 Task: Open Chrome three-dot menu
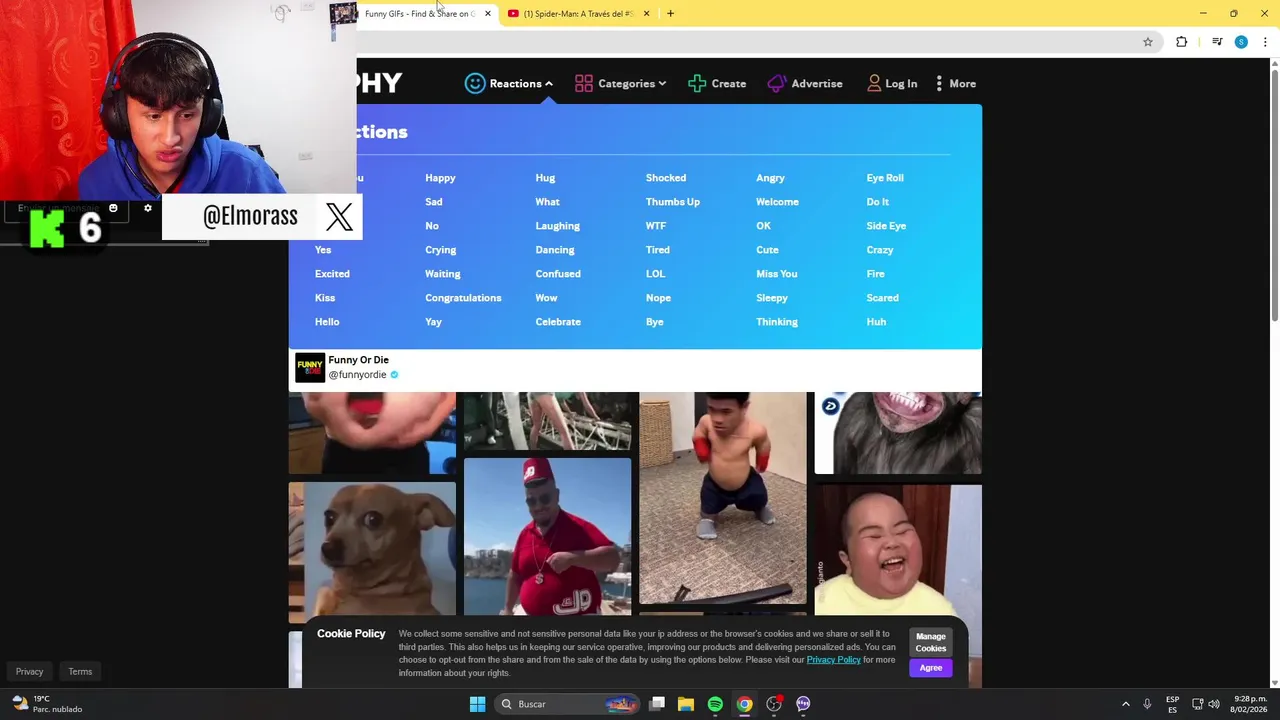[x=1265, y=42]
